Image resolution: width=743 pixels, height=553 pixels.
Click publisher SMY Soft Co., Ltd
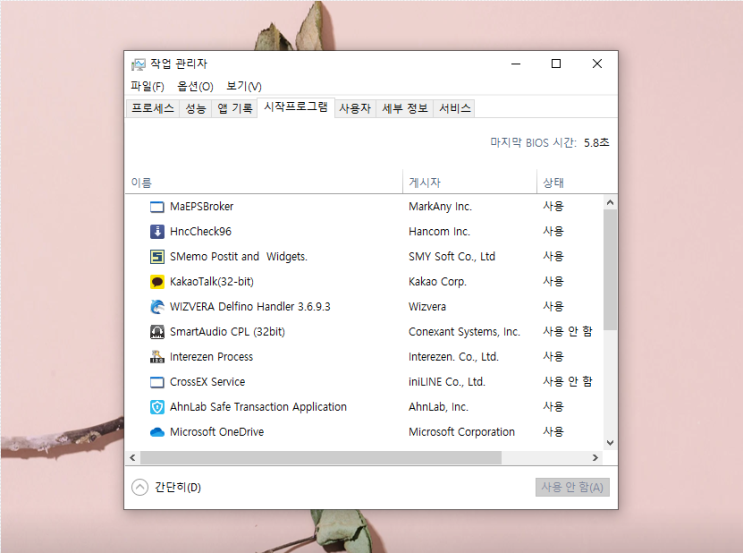(452, 257)
